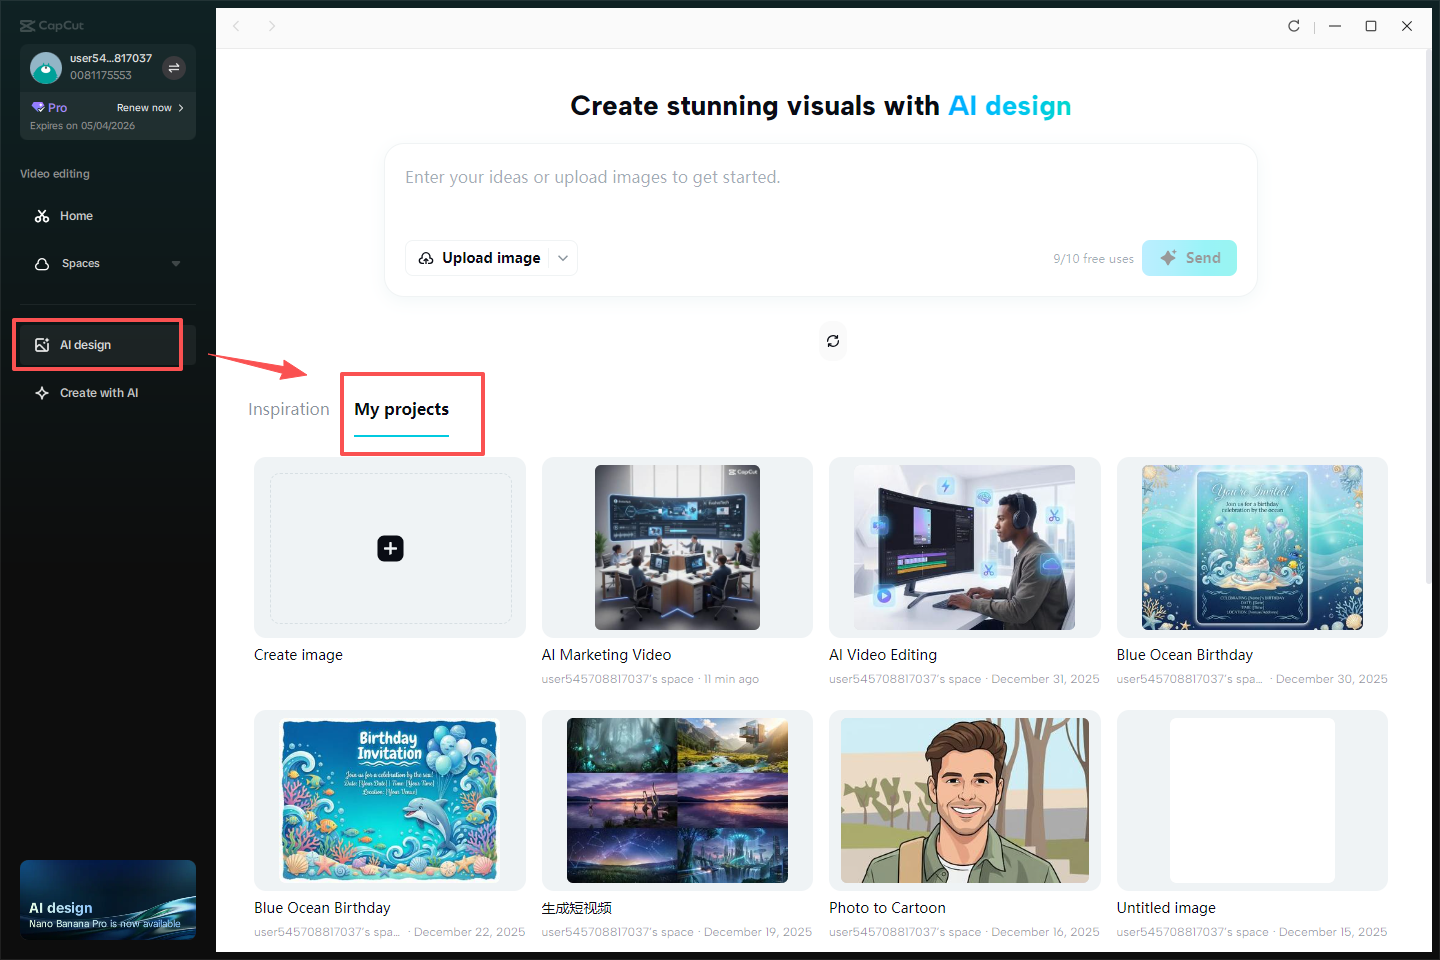The width and height of the screenshot is (1440, 960).
Task: Expand Renew now with its chevron
Action: coord(183,107)
